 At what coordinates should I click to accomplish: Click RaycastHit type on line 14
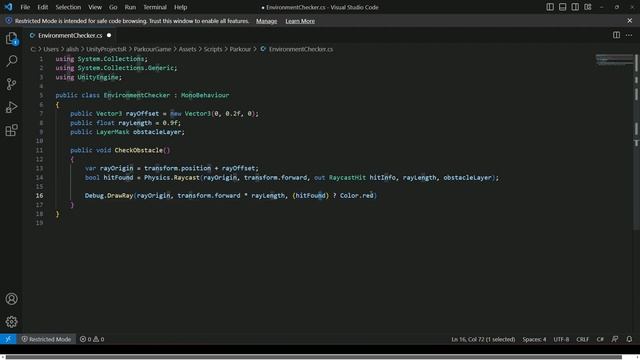(347, 178)
